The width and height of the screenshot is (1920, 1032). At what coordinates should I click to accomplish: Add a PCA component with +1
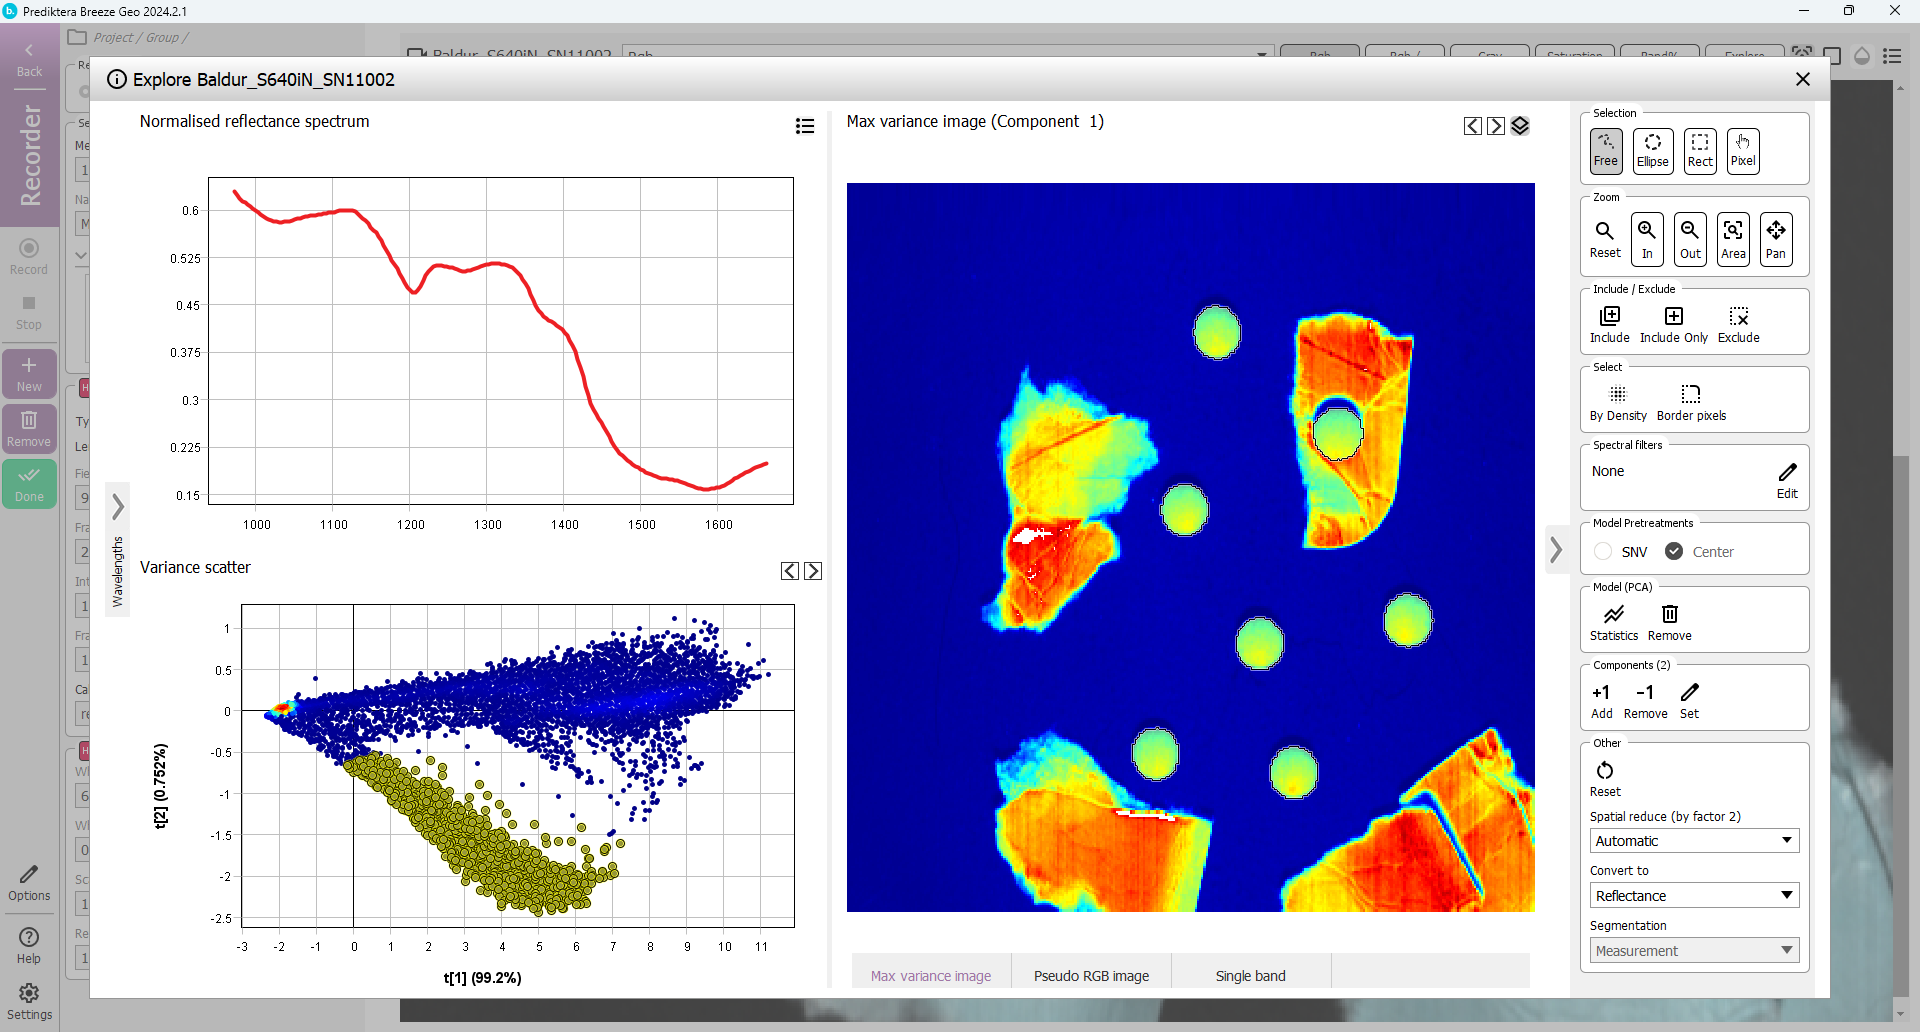point(1601,700)
